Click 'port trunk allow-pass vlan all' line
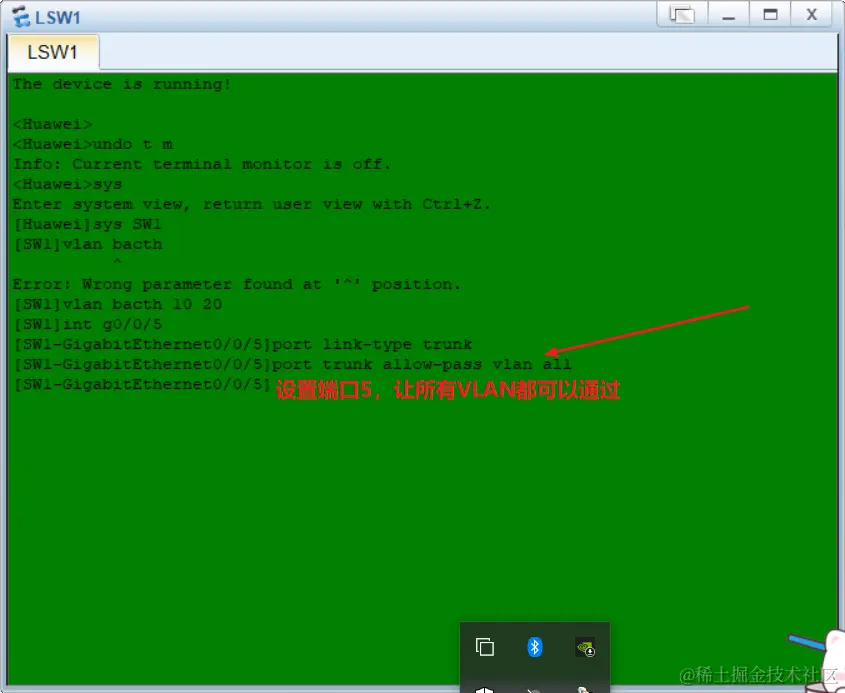 pyautogui.click(x=292, y=364)
